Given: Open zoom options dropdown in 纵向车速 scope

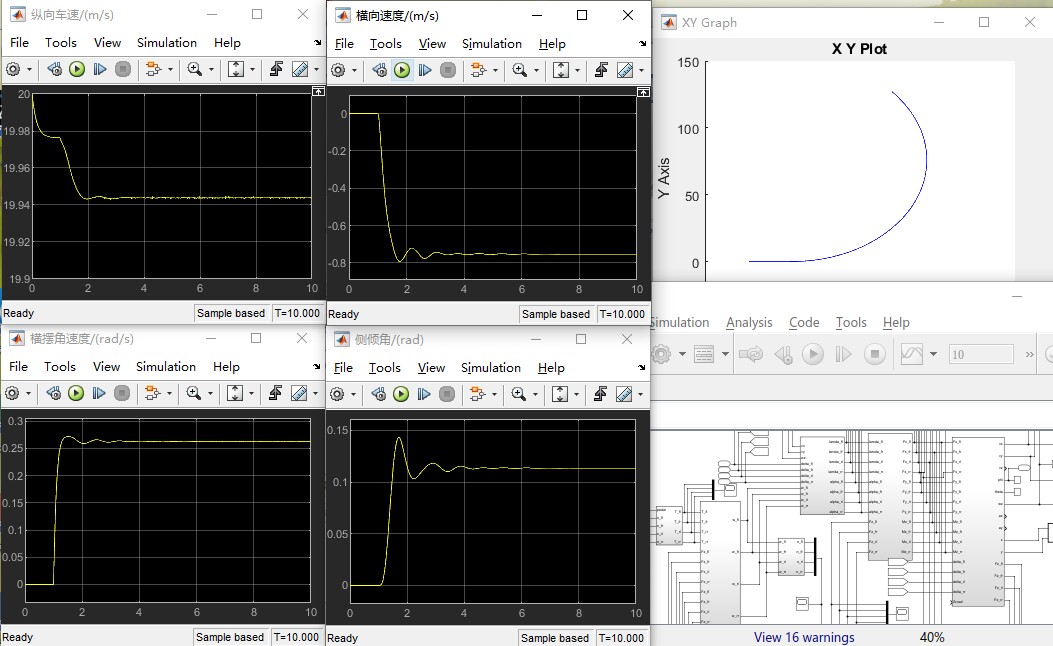Looking at the screenshot, I should pos(212,69).
